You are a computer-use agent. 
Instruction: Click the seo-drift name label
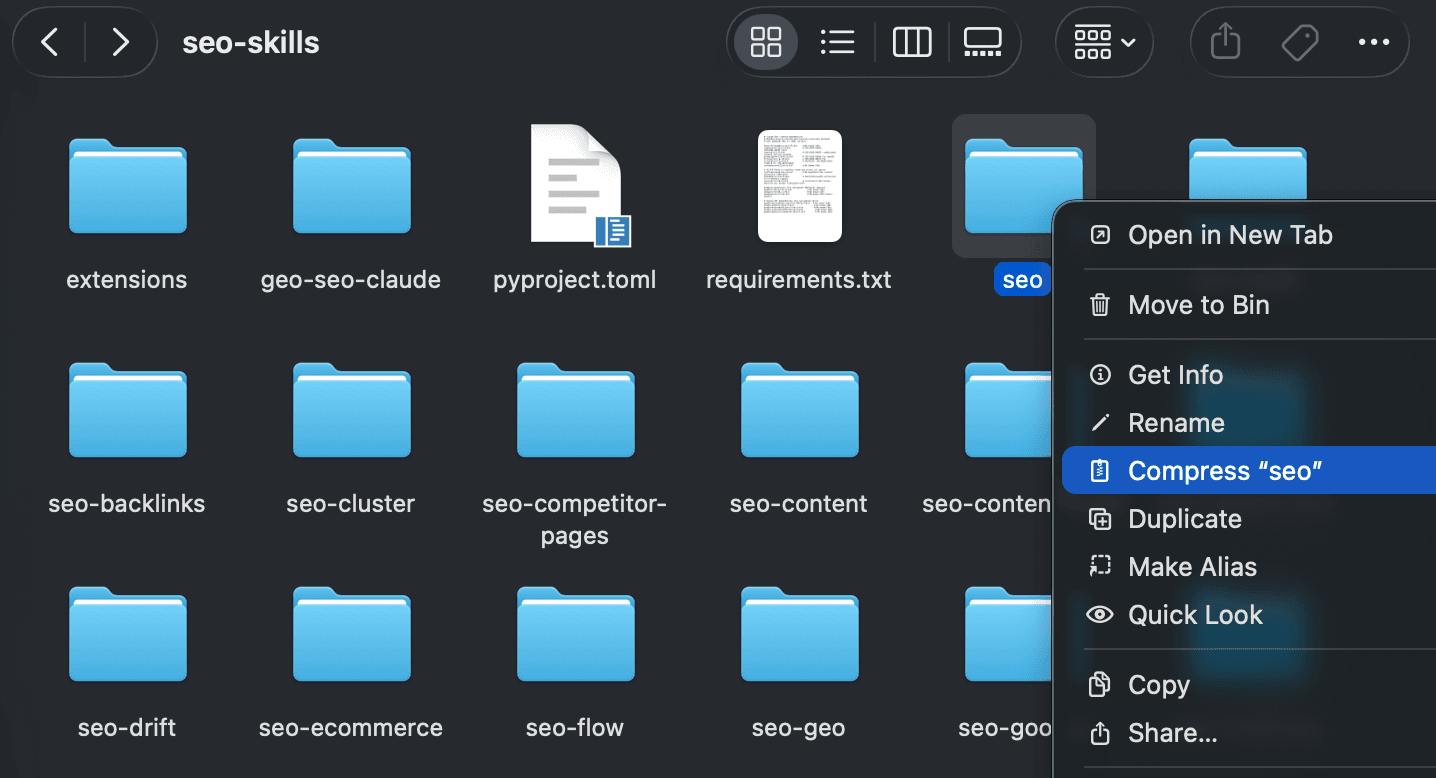(x=127, y=728)
